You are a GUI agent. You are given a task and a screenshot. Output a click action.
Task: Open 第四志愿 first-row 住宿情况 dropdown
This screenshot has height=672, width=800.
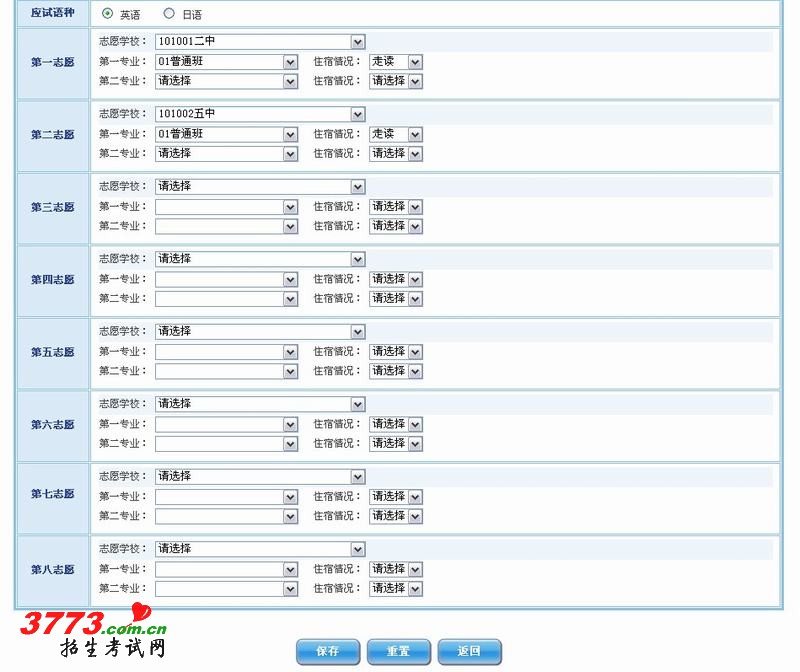(396, 279)
